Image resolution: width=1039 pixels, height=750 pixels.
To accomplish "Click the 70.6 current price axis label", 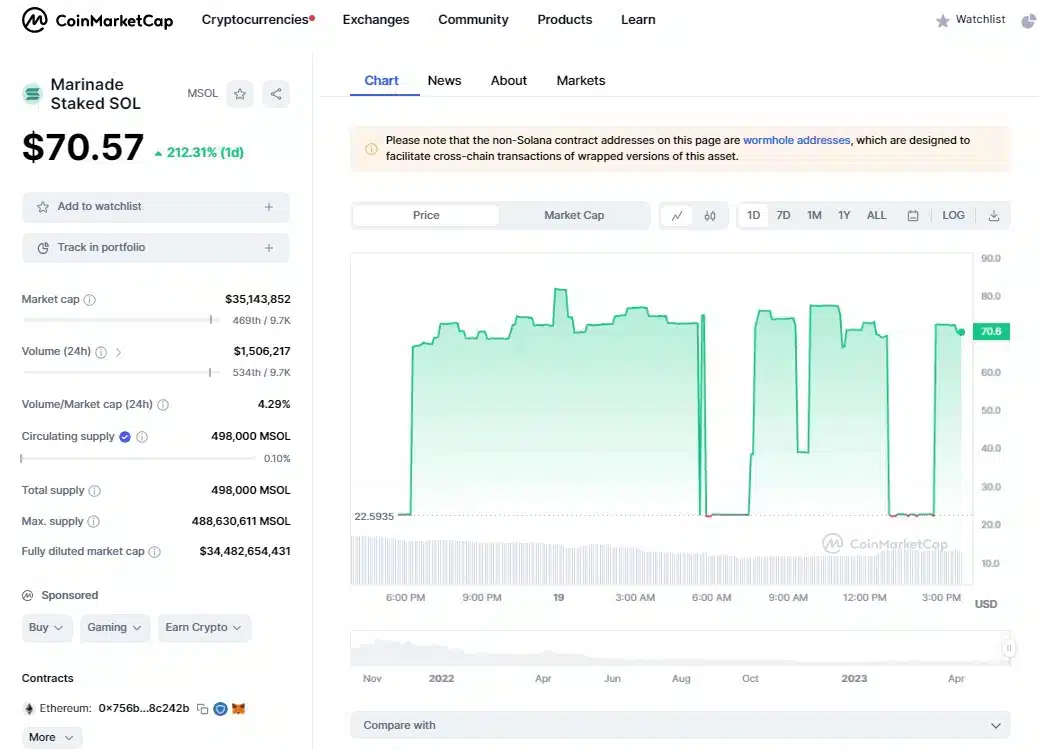I will tap(991, 331).
